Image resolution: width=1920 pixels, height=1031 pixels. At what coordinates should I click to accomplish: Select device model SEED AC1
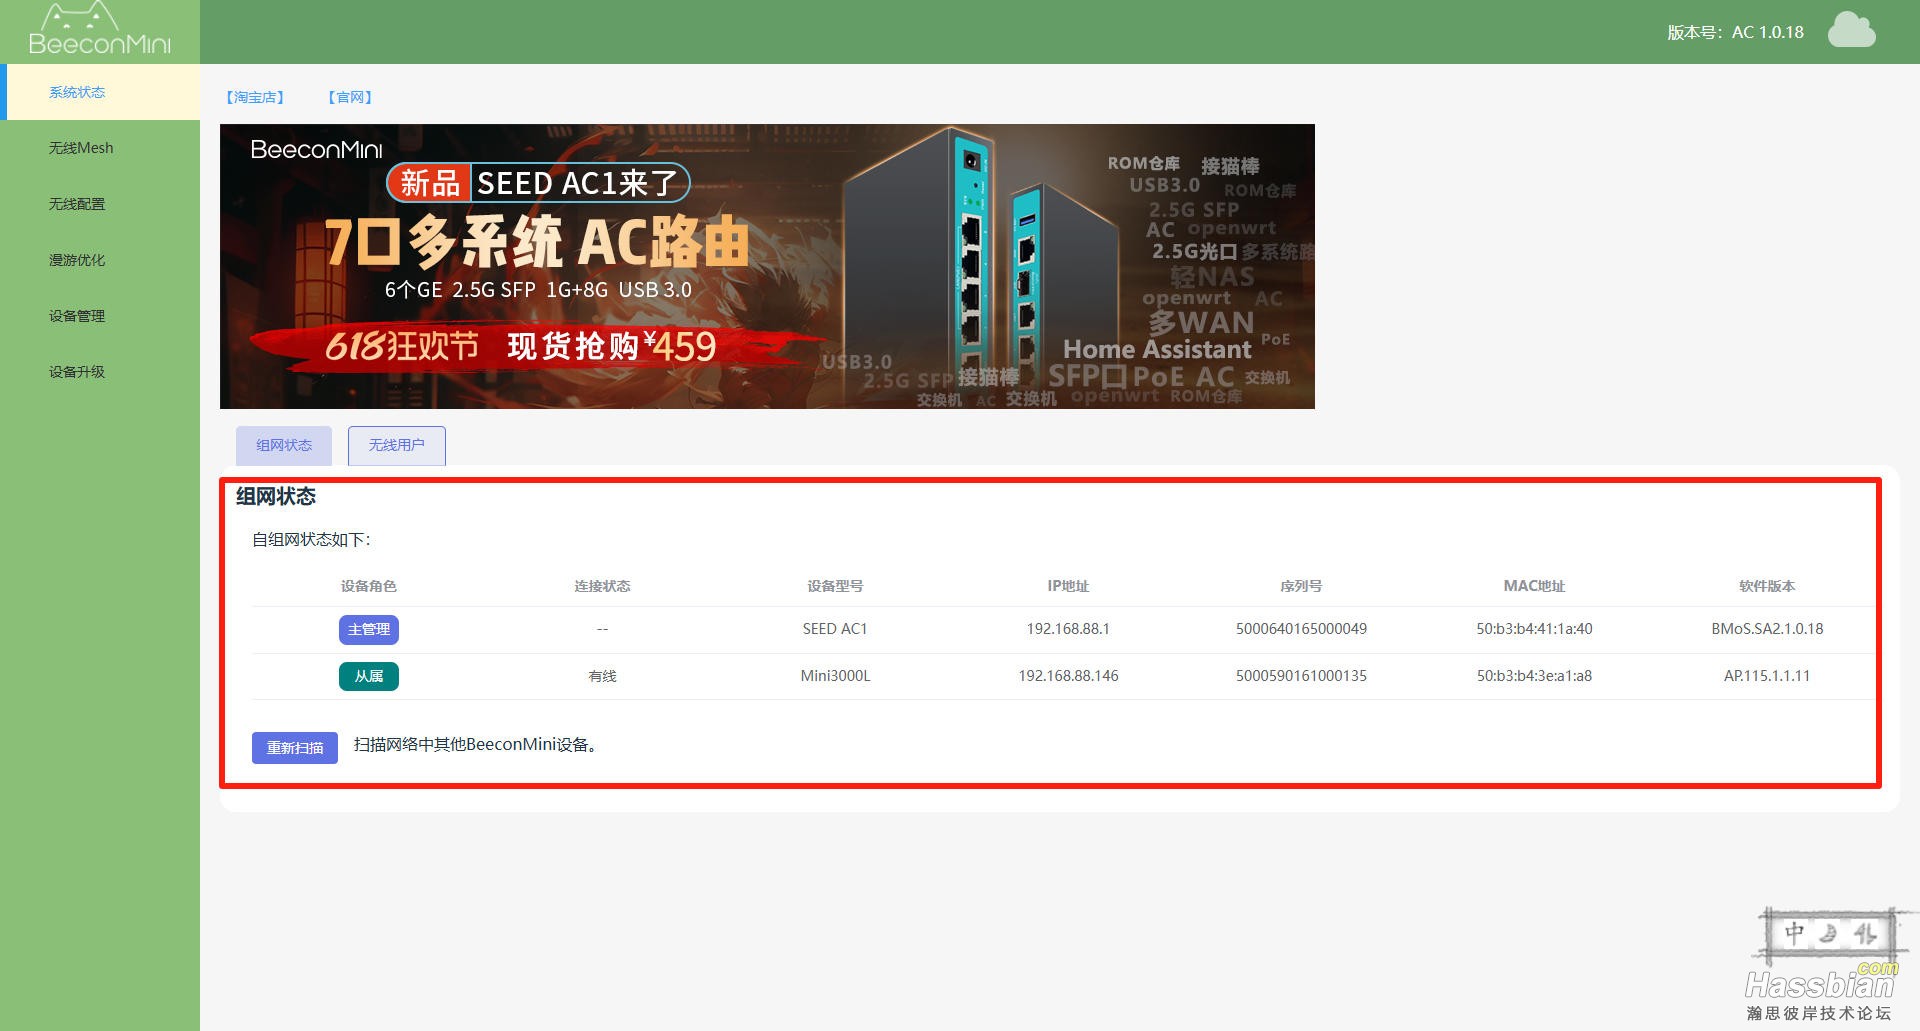835,629
